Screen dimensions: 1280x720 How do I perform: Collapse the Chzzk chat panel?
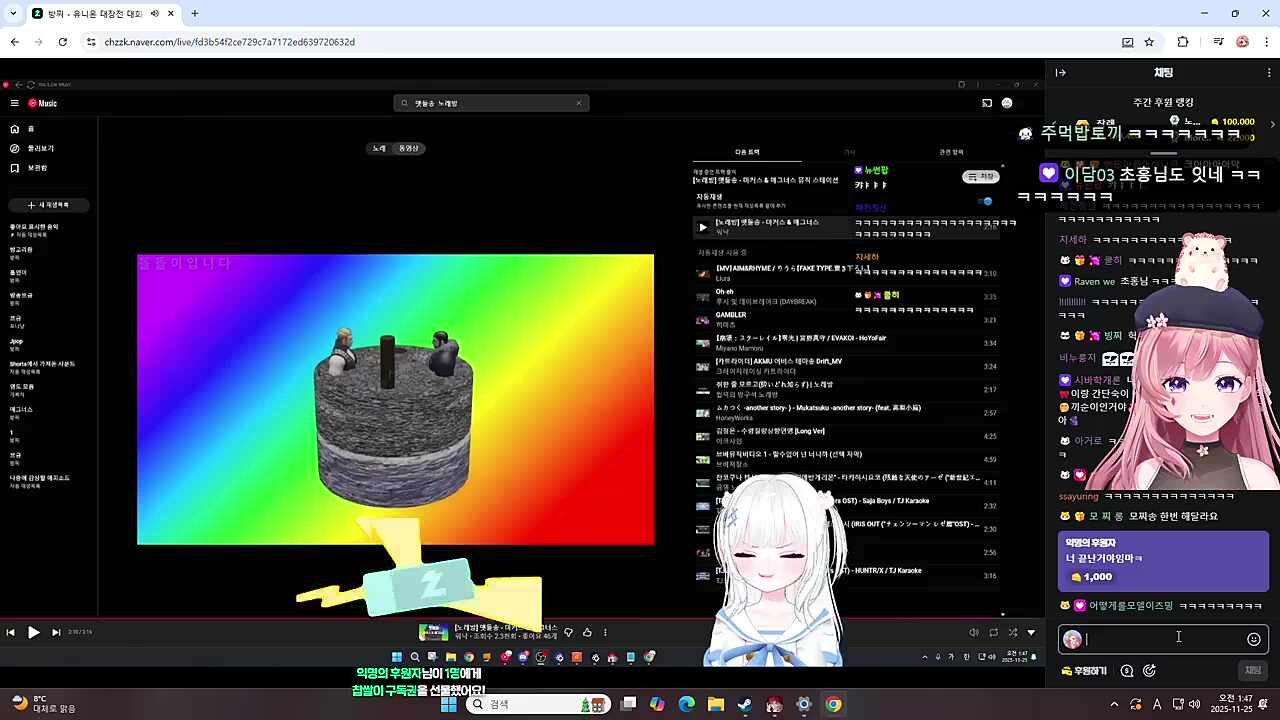[1061, 72]
